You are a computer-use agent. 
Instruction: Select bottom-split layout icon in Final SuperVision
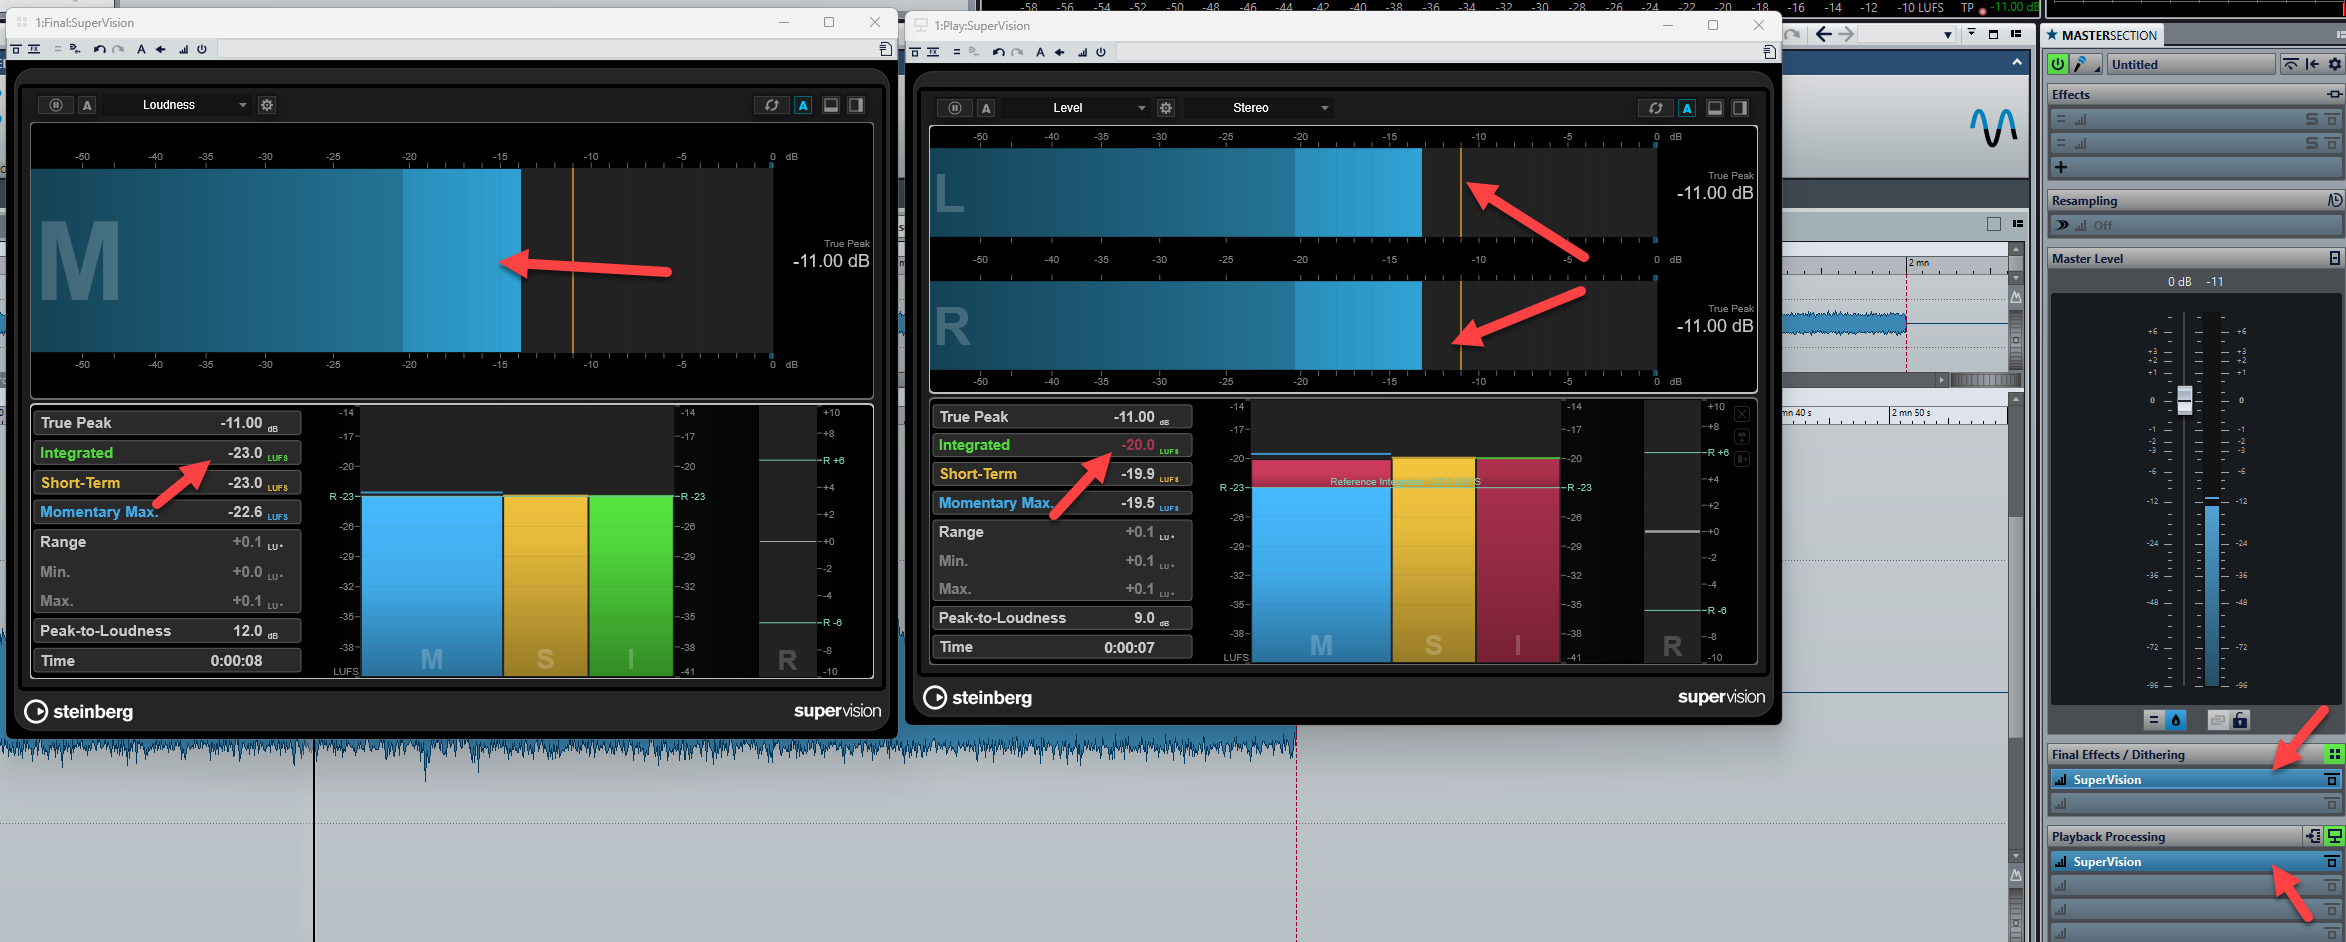(830, 105)
